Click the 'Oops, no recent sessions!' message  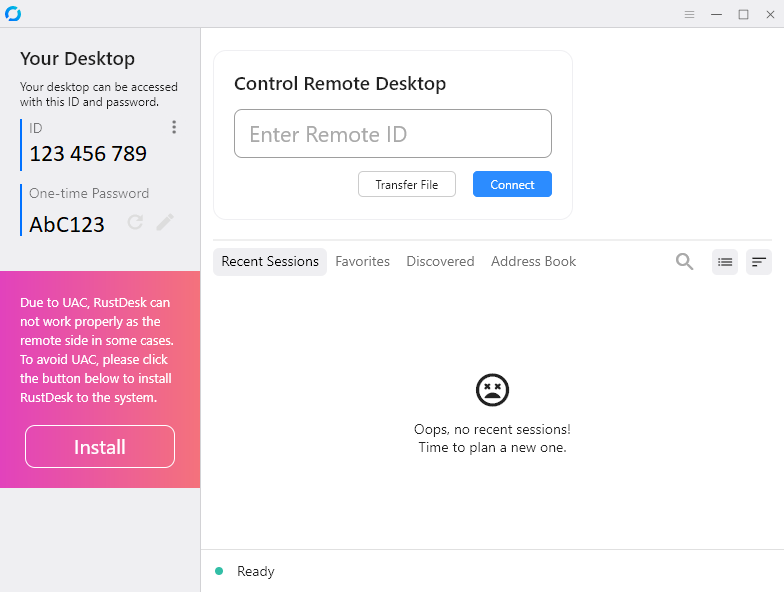click(x=492, y=429)
